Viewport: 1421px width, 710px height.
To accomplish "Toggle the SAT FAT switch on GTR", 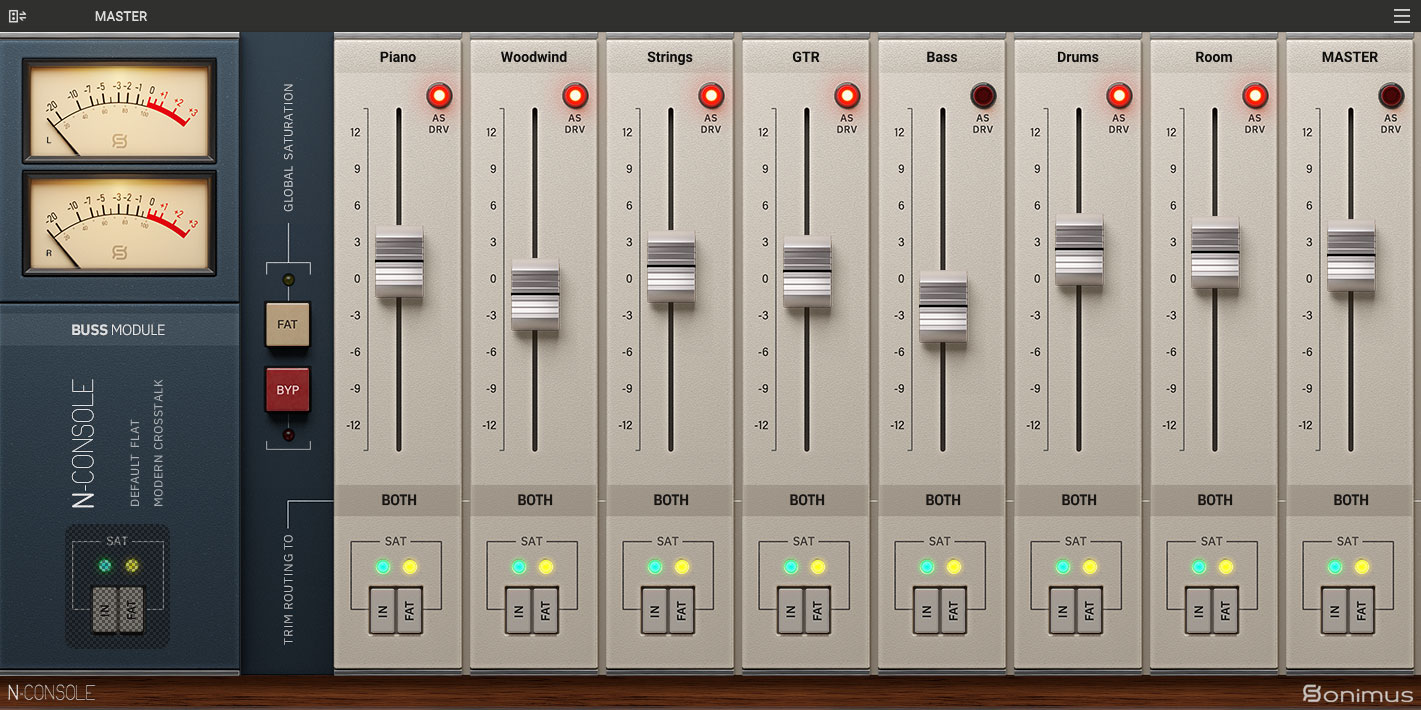I will point(818,610).
